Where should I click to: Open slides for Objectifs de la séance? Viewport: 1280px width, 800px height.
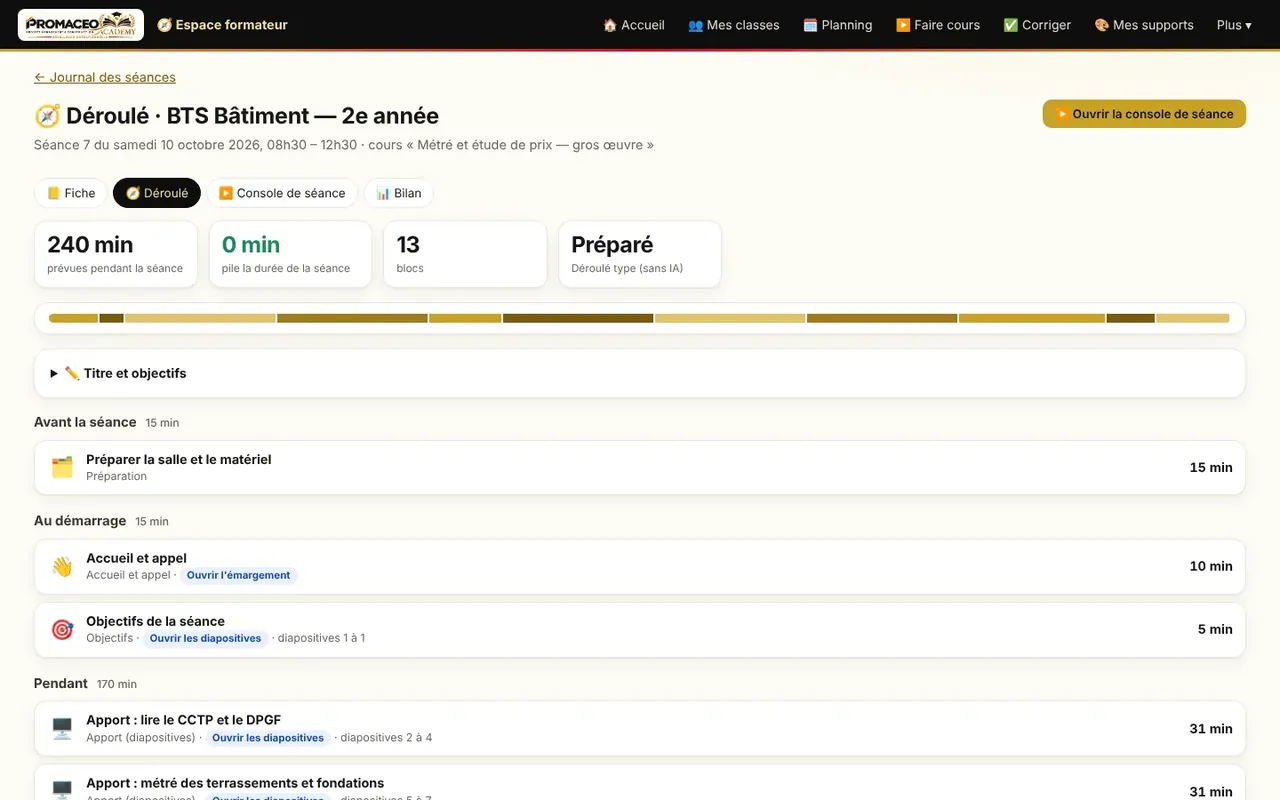click(205, 638)
